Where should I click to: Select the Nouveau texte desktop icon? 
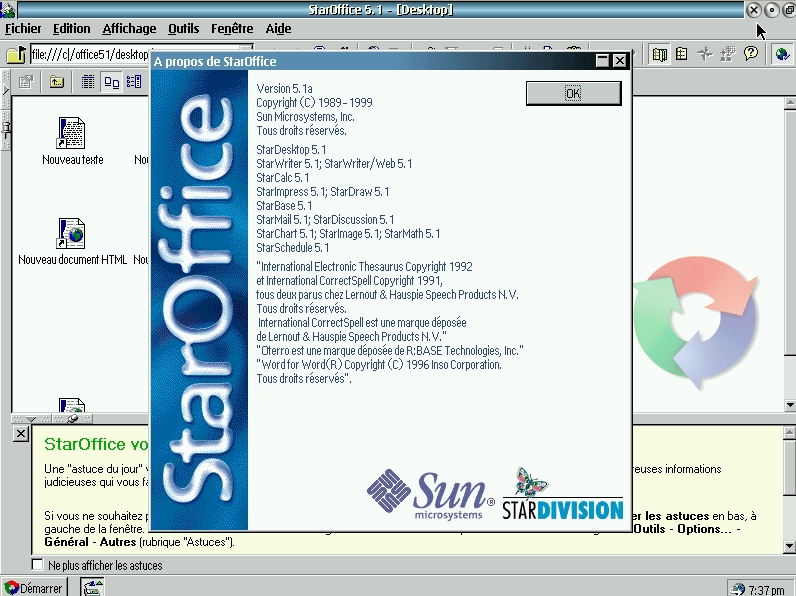point(71,133)
